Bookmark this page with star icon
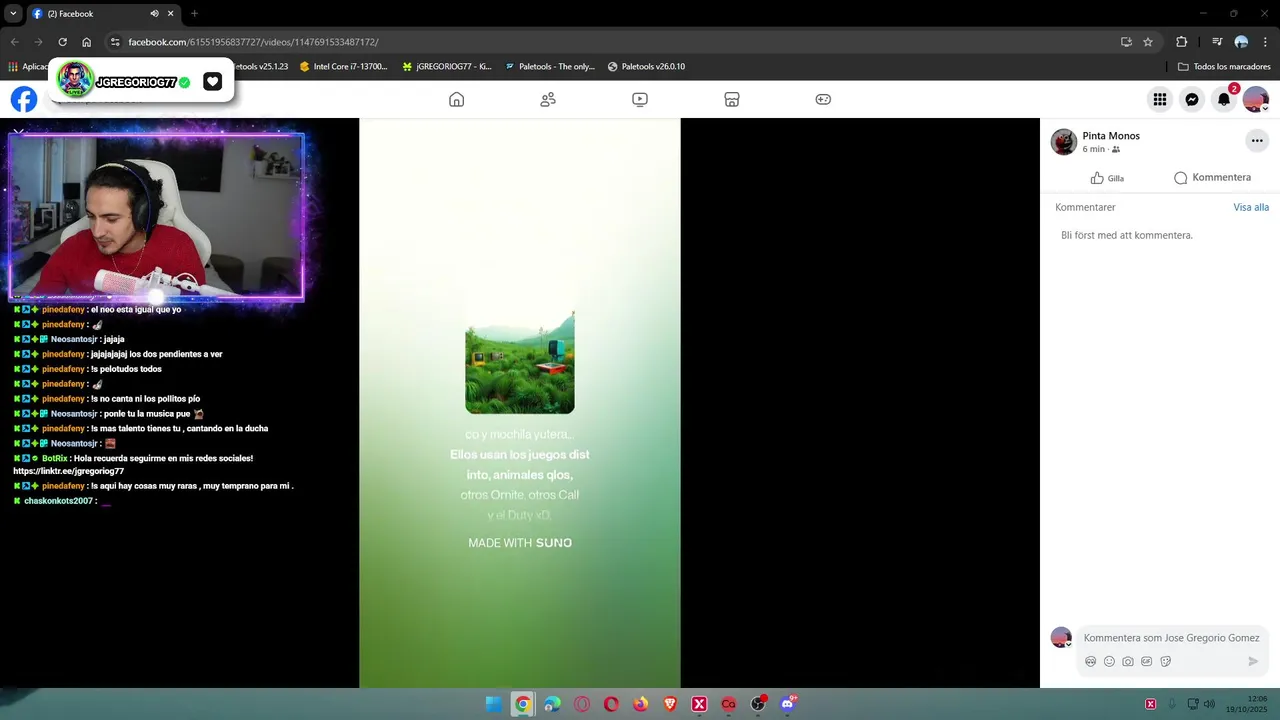The height and width of the screenshot is (720, 1280). pyautogui.click(x=1148, y=42)
